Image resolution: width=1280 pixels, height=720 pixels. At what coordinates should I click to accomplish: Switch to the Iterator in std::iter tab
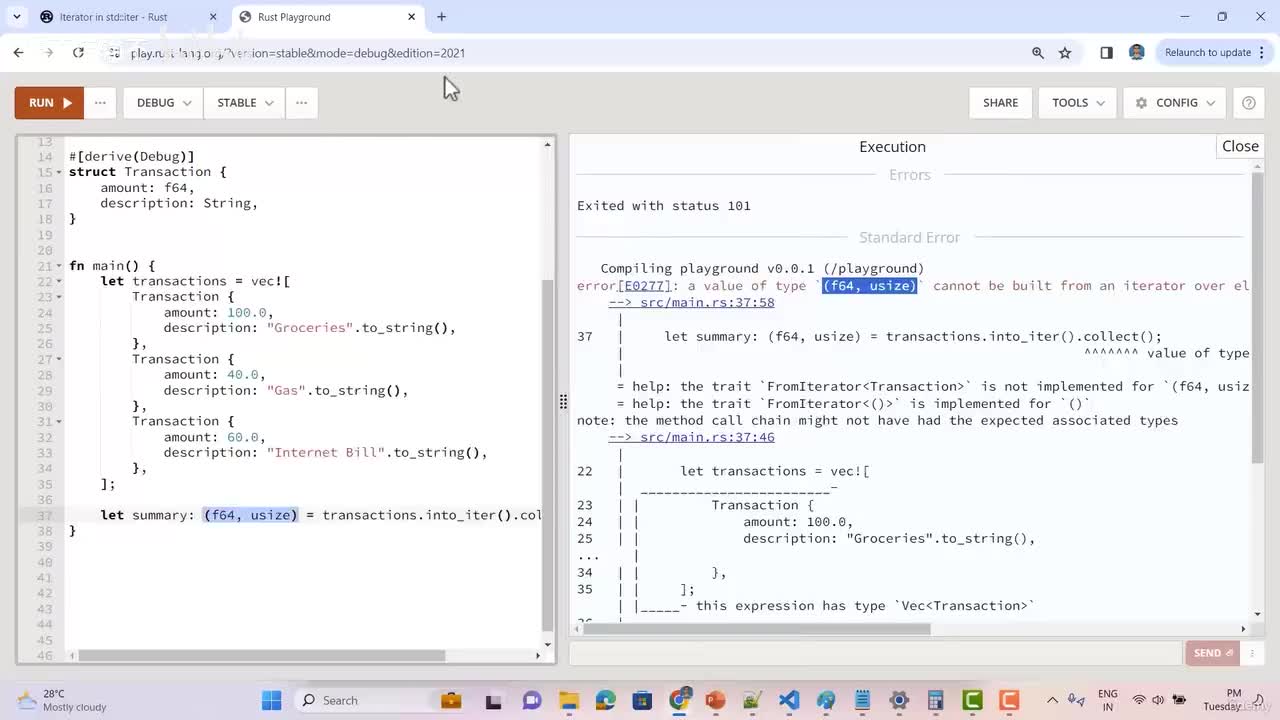(x=128, y=17)
